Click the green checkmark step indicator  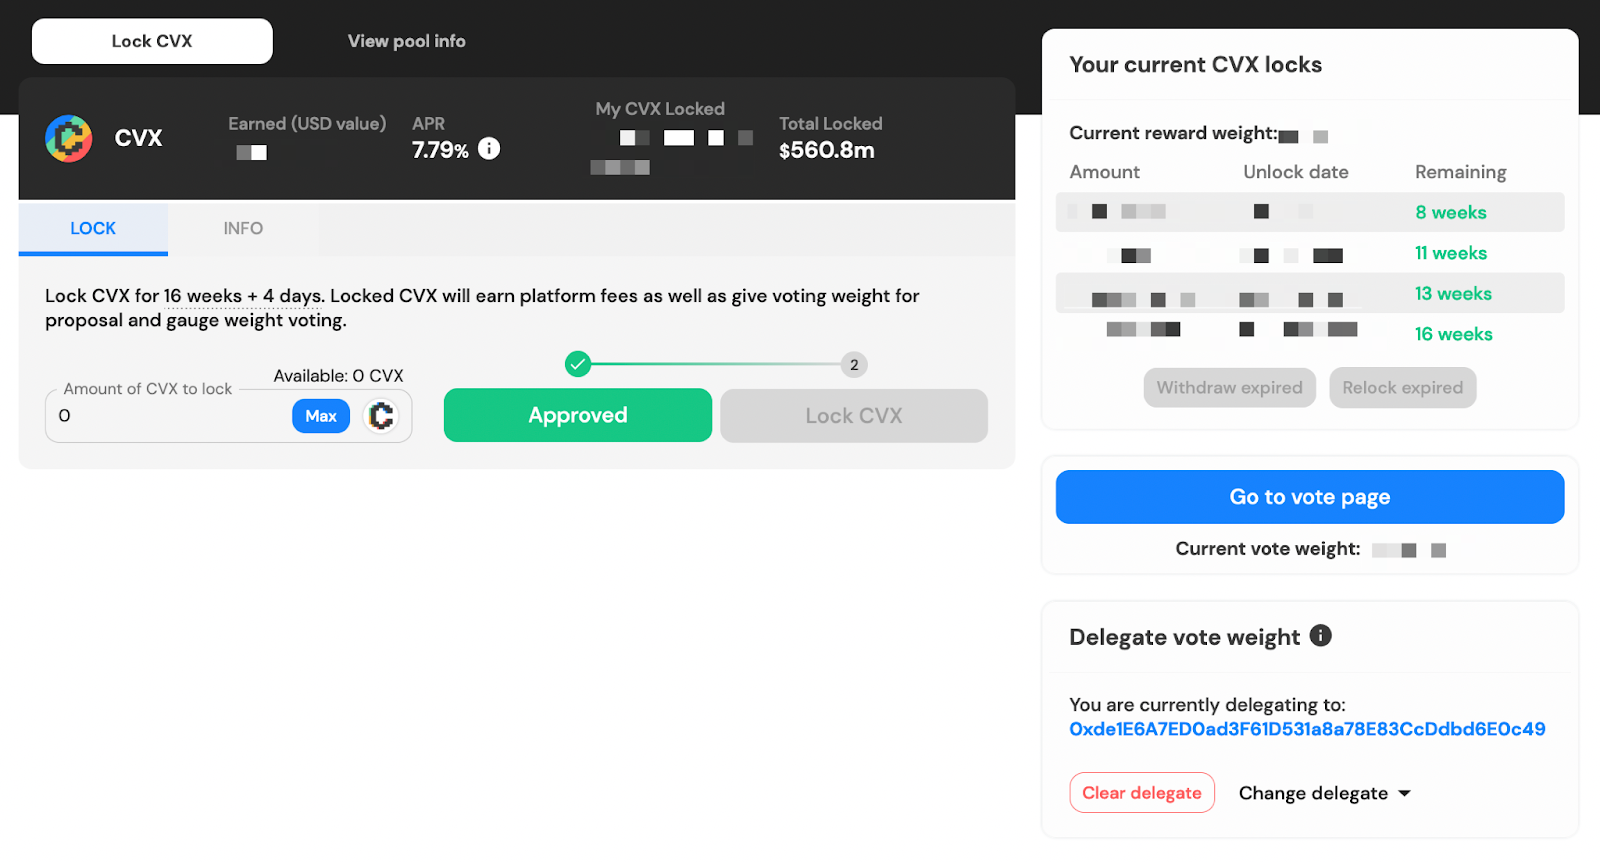coord(578,364)
